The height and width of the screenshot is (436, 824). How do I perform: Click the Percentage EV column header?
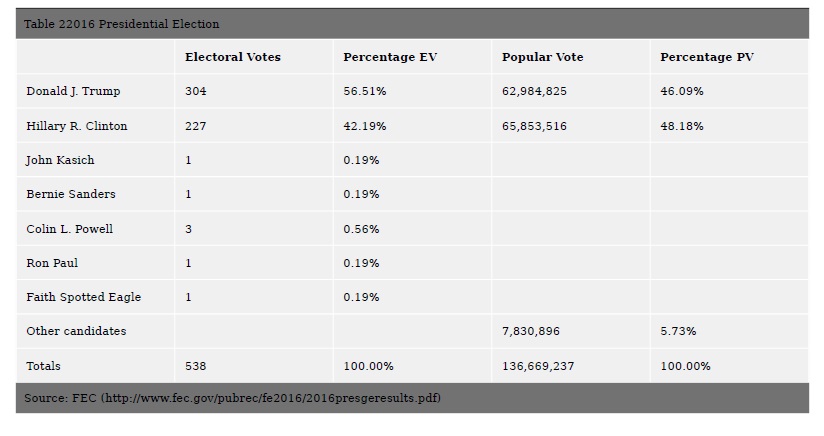tap(391, 57)
